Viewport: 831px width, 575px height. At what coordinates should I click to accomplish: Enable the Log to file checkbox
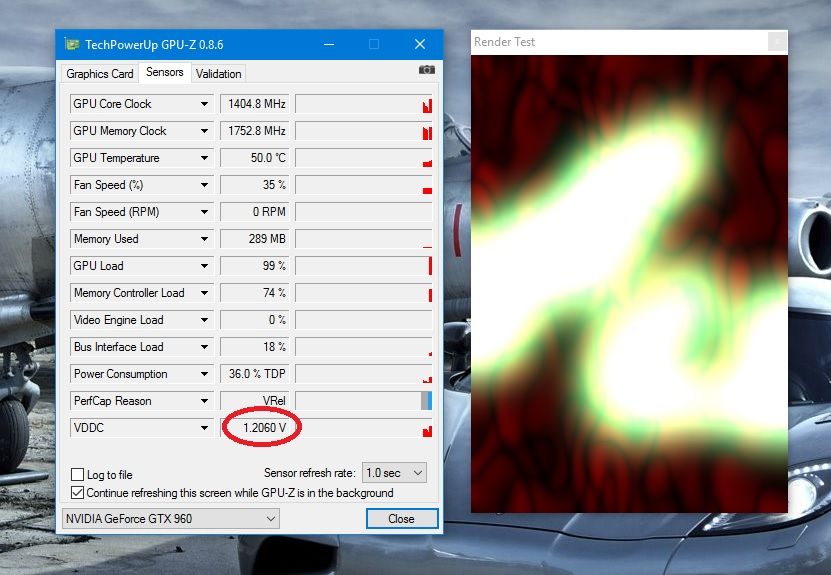[77, 474]
